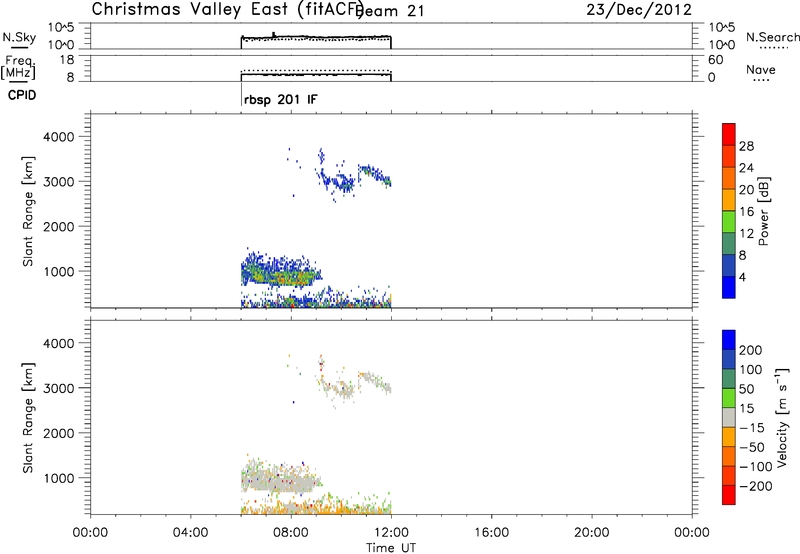This screenshot has height=554, width=800.
Task: Pick the light green Power segment between 12 and 16
Action: coord(729,222)
